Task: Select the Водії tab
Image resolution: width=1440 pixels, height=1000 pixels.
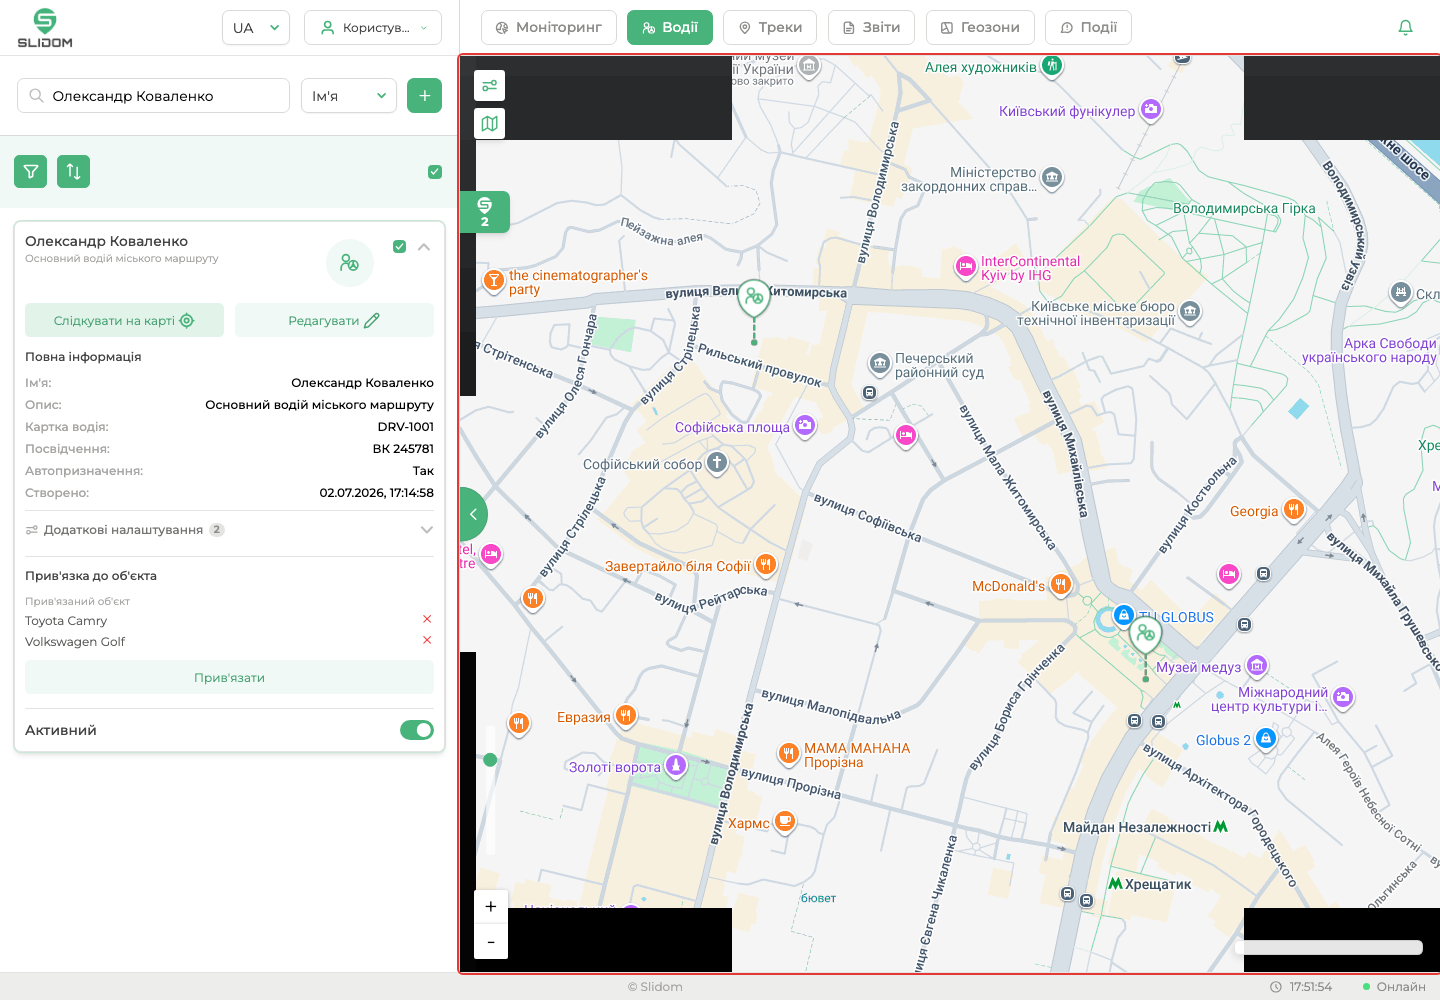Action: click(670, 28)
